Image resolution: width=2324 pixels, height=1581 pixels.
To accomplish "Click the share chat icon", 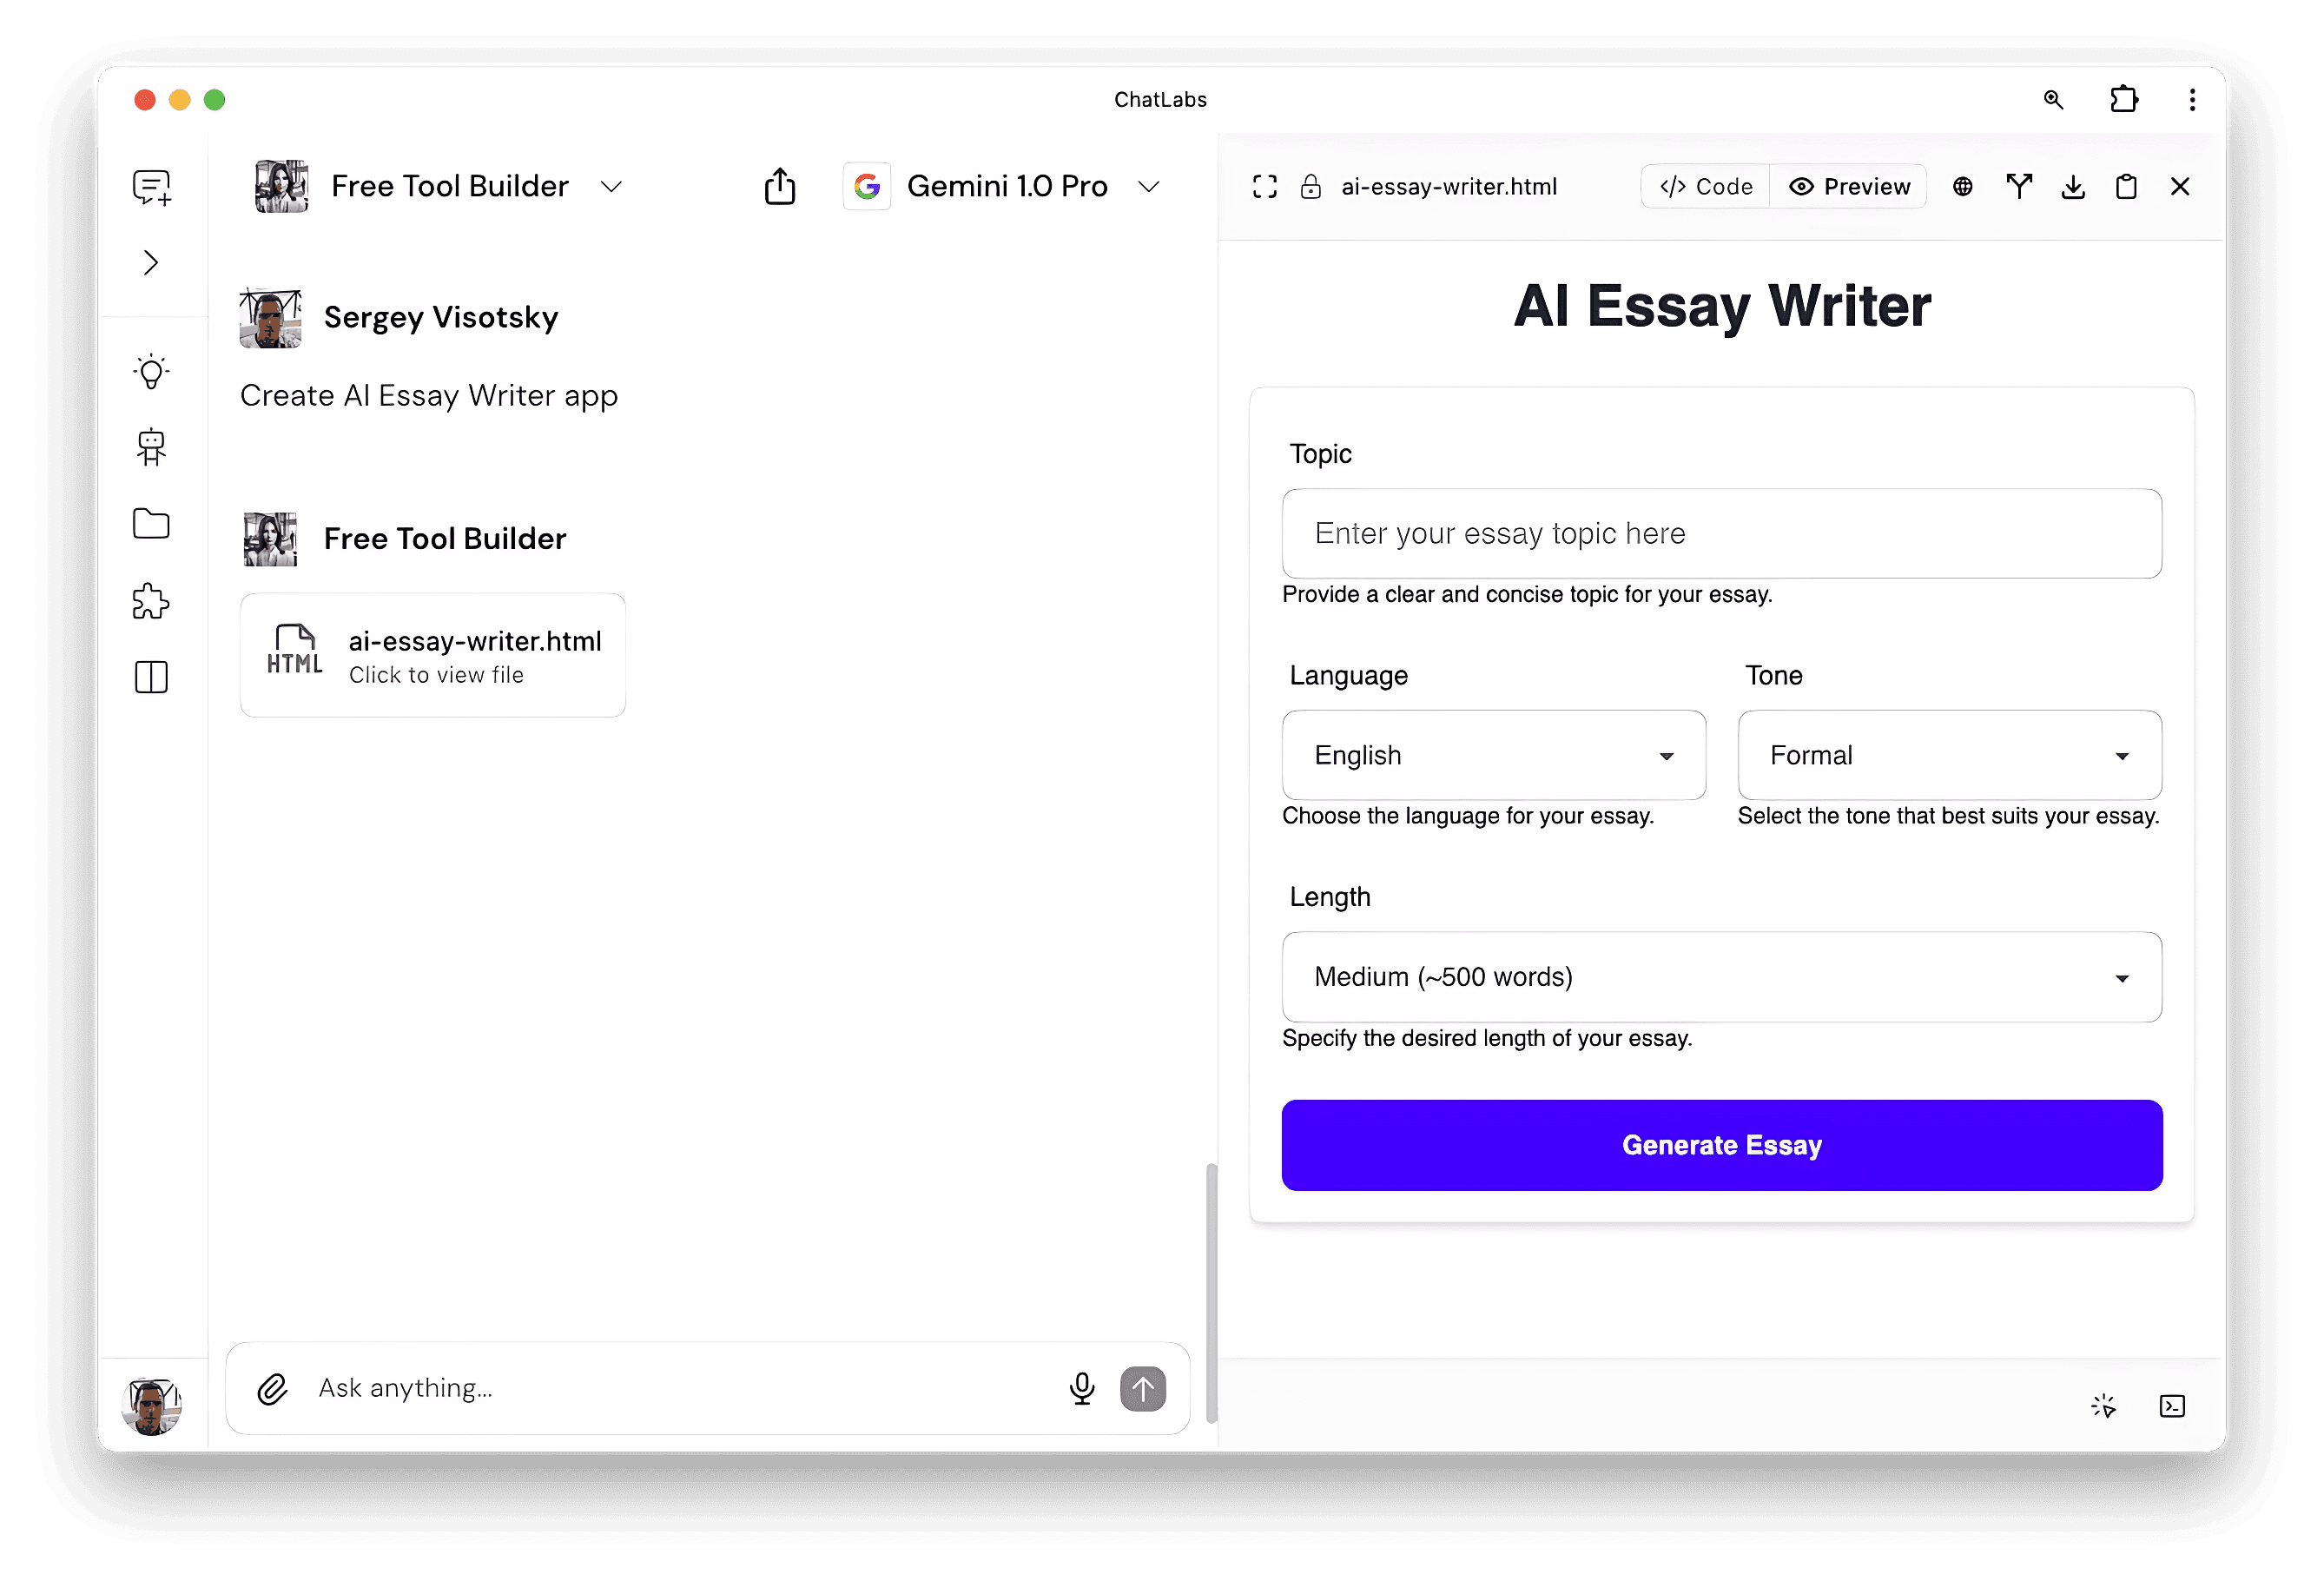I will [780, 186].
